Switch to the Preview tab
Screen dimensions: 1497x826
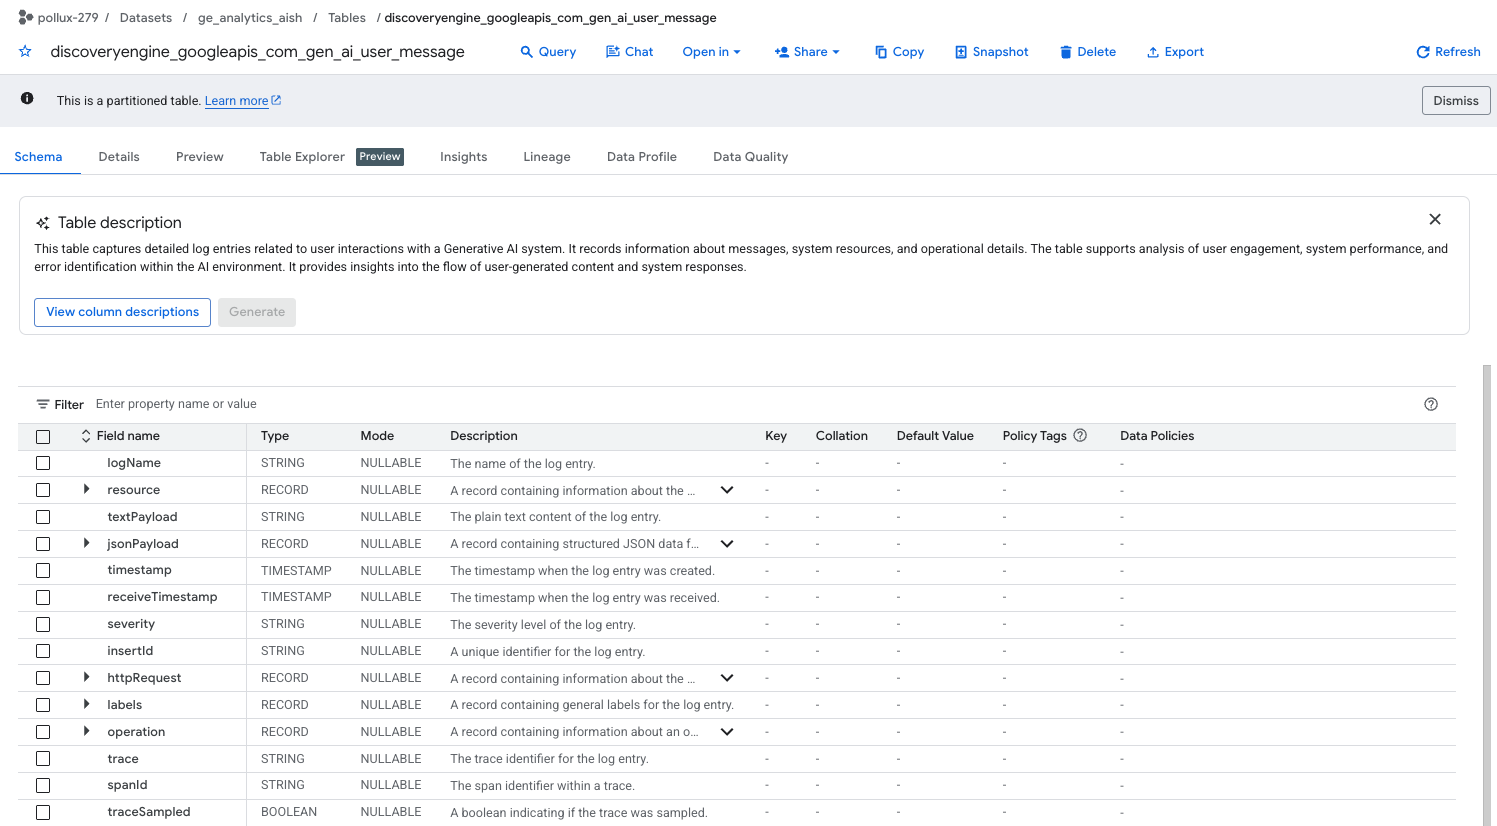coord(200,157)
